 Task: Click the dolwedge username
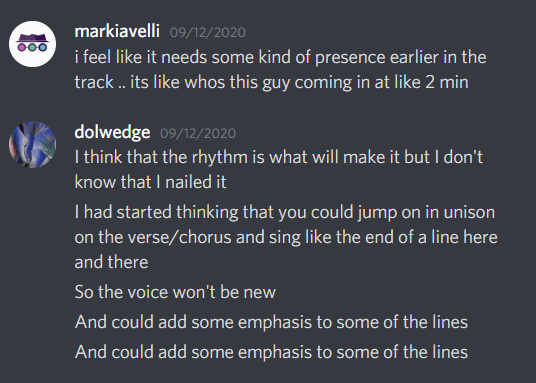pos(112,132)
